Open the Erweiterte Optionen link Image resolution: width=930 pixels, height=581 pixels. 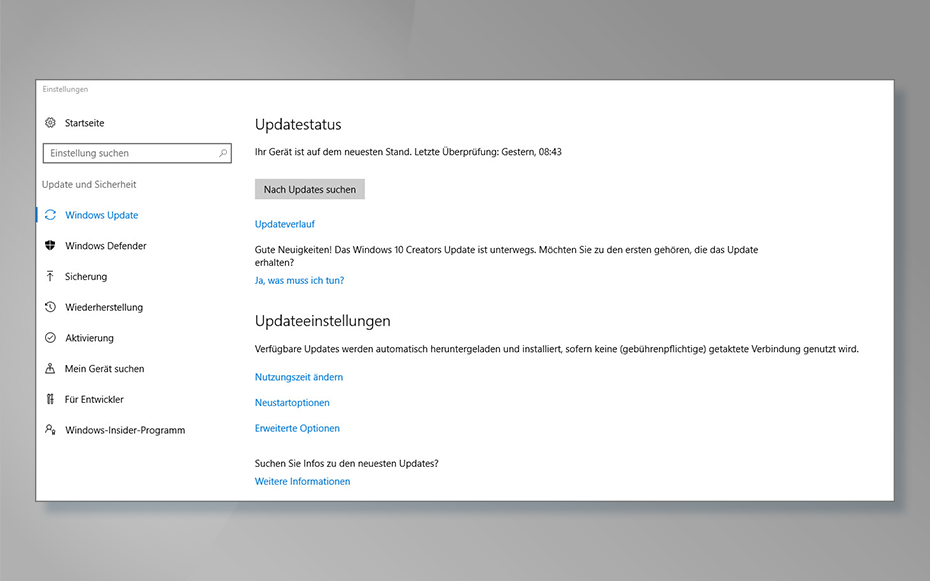pyautogui.click(x=297, y=428)
